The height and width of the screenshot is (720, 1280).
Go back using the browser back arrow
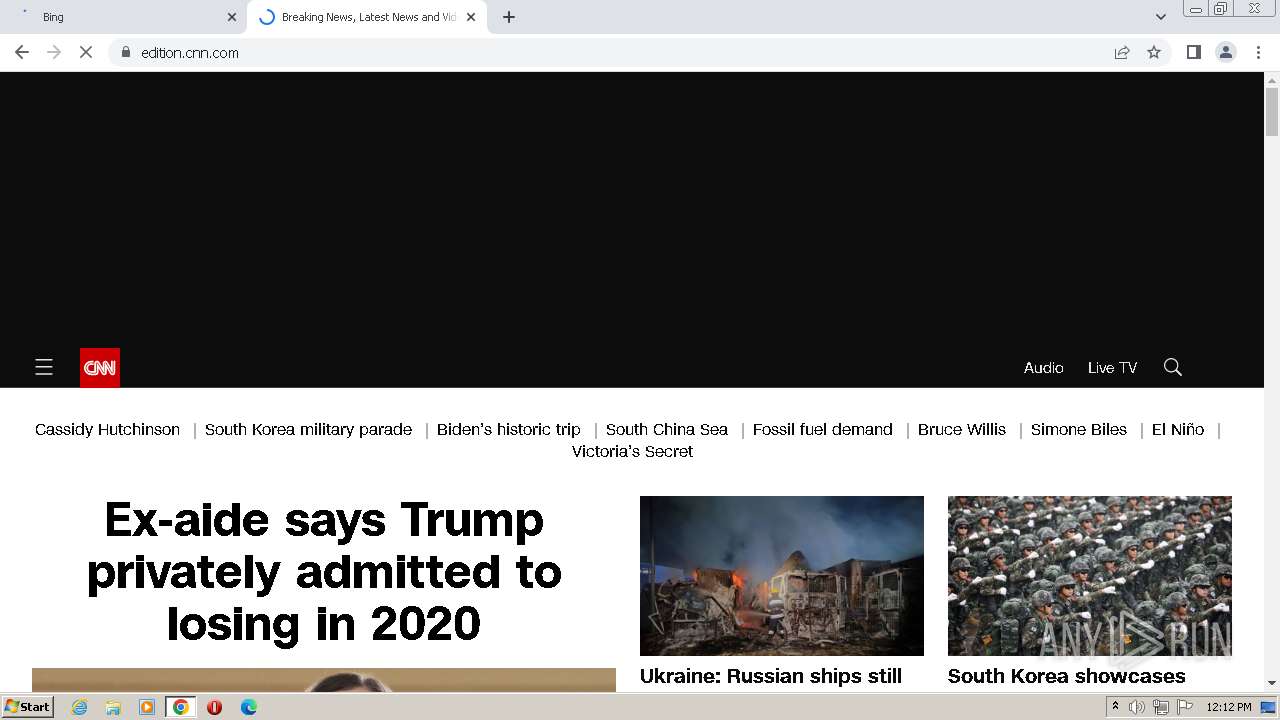pos(22,52)
